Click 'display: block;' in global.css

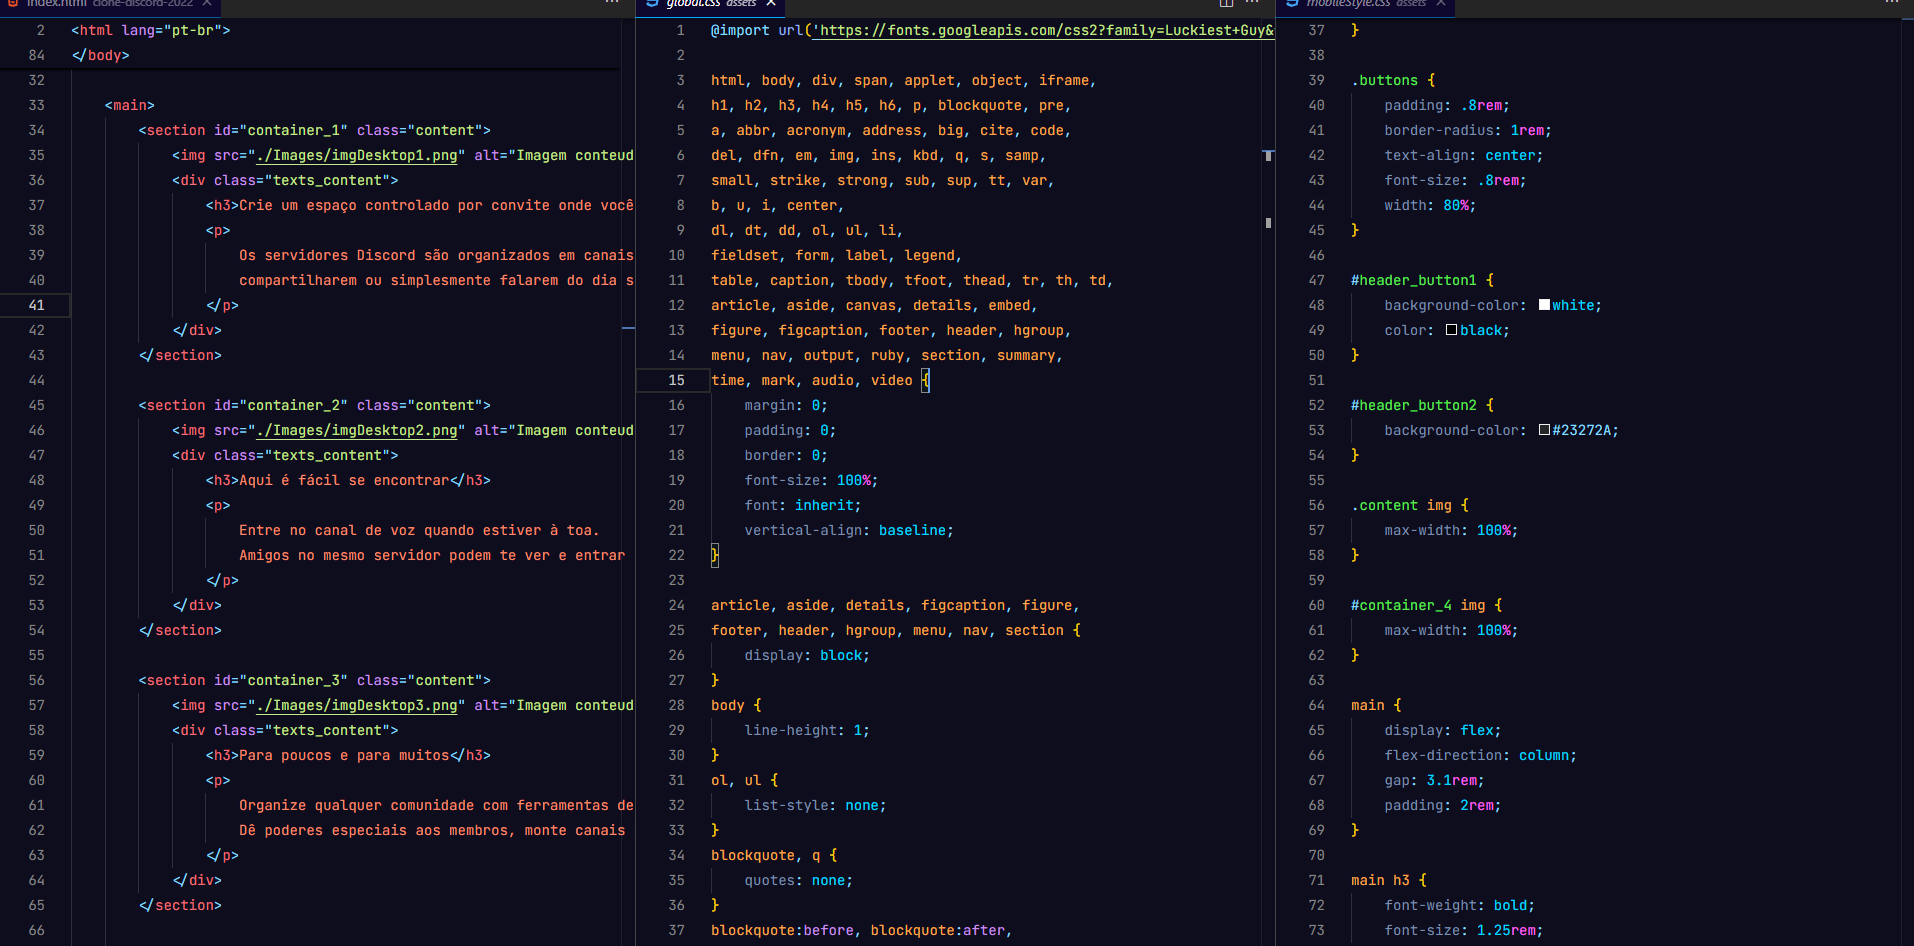tap(807, 655)
